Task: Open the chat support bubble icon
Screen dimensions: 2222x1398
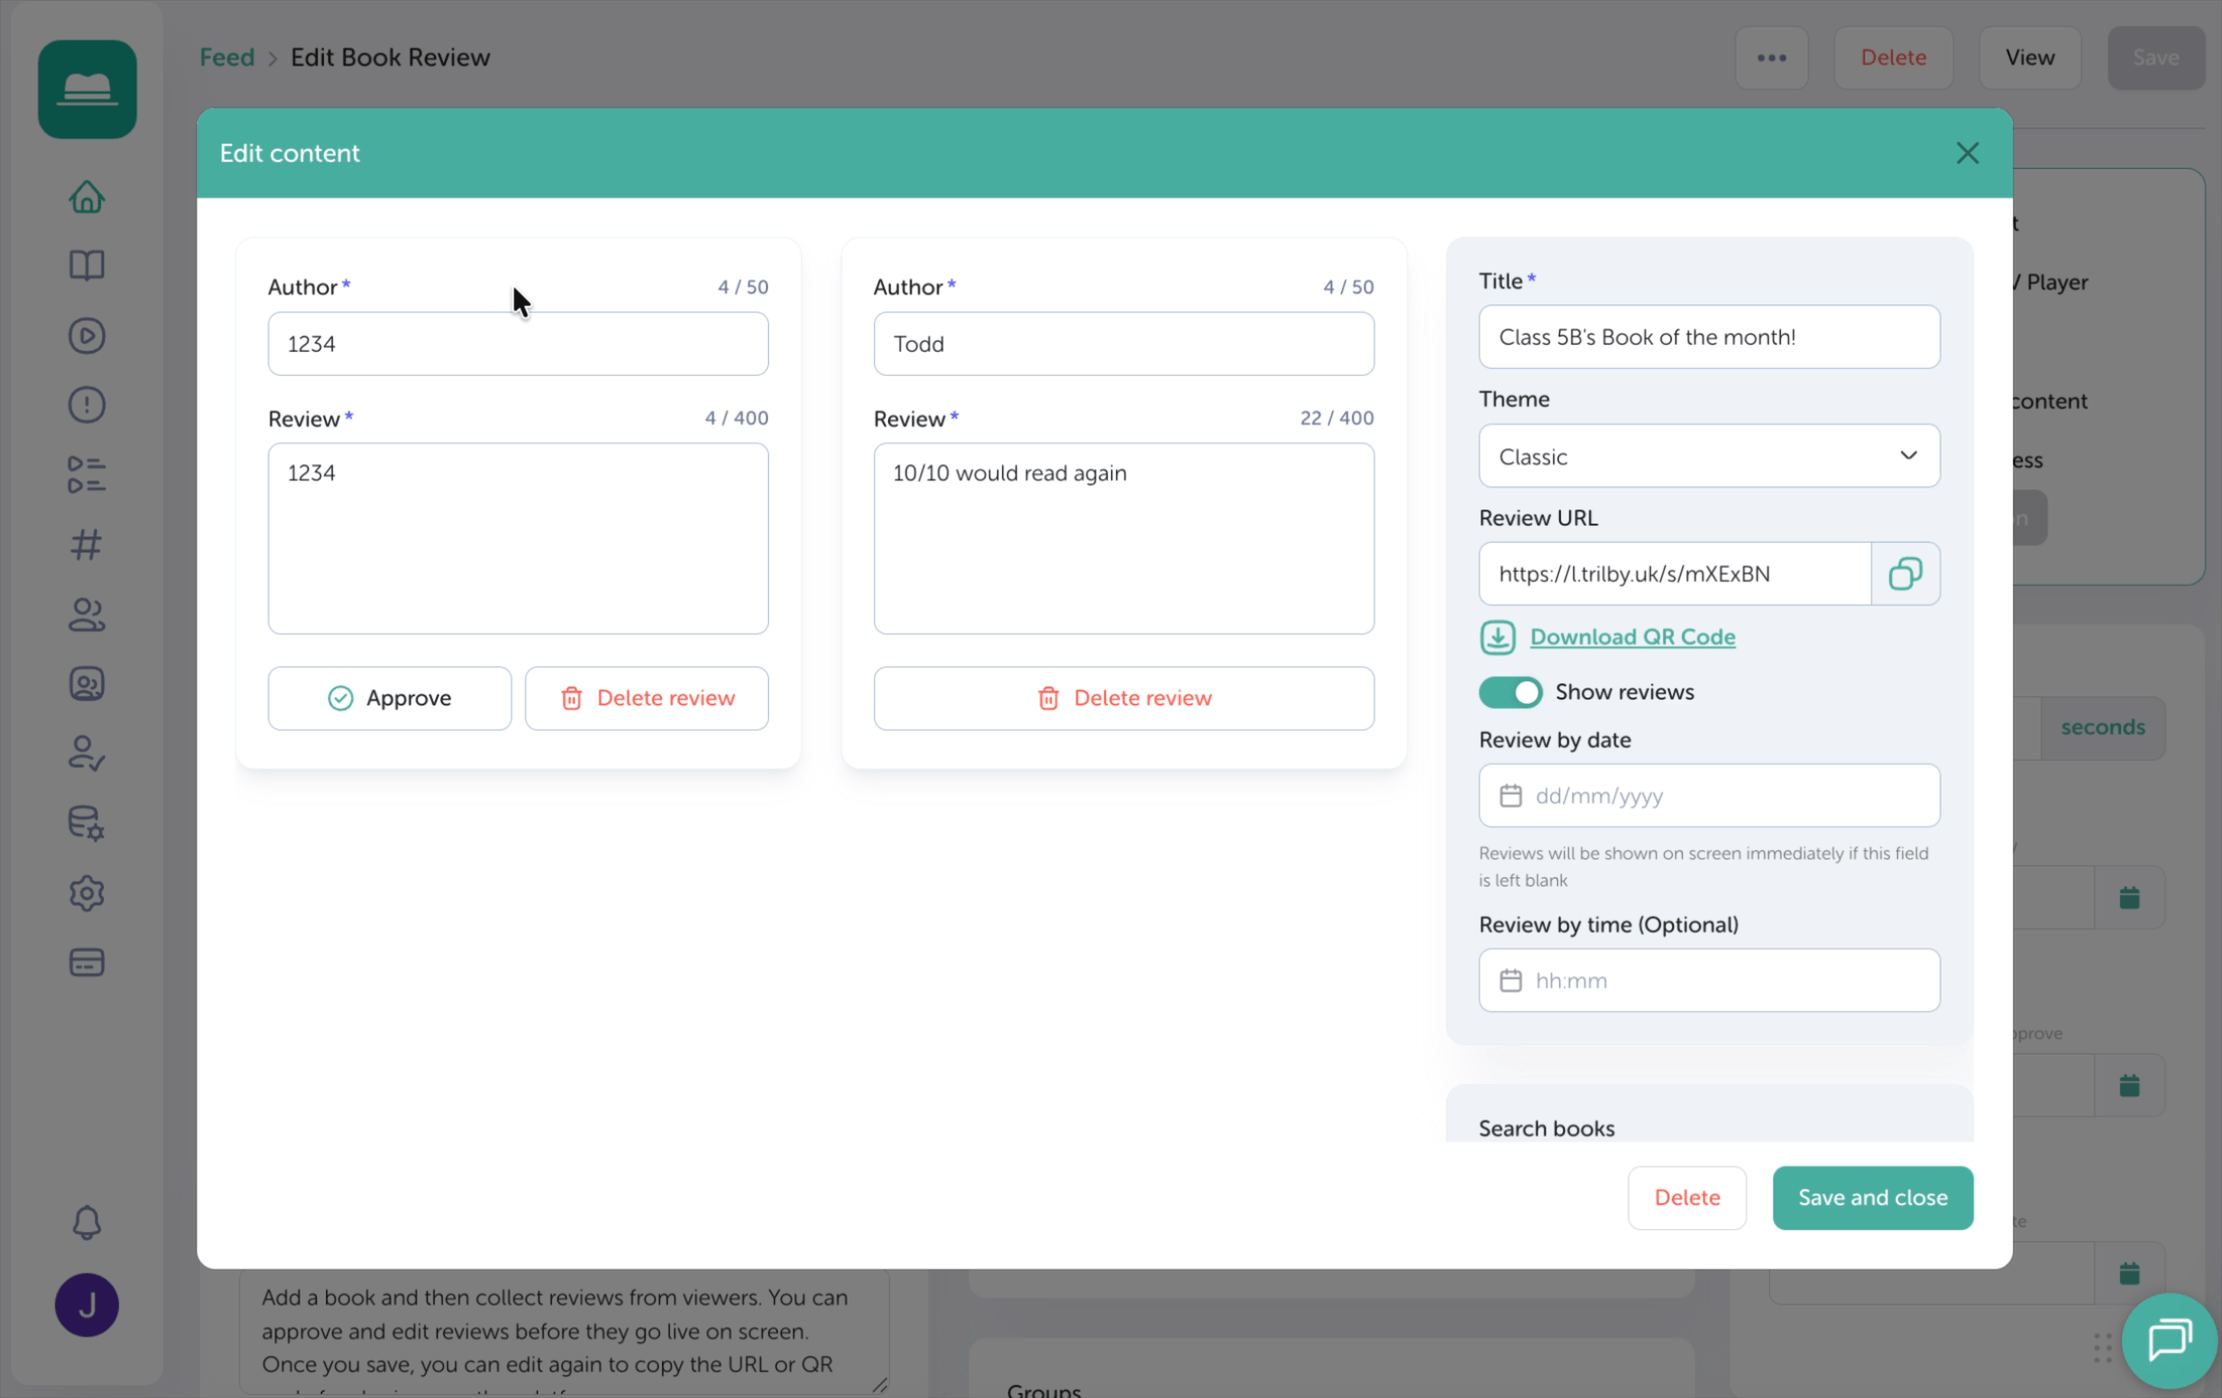Action: coord(2169,1340)
